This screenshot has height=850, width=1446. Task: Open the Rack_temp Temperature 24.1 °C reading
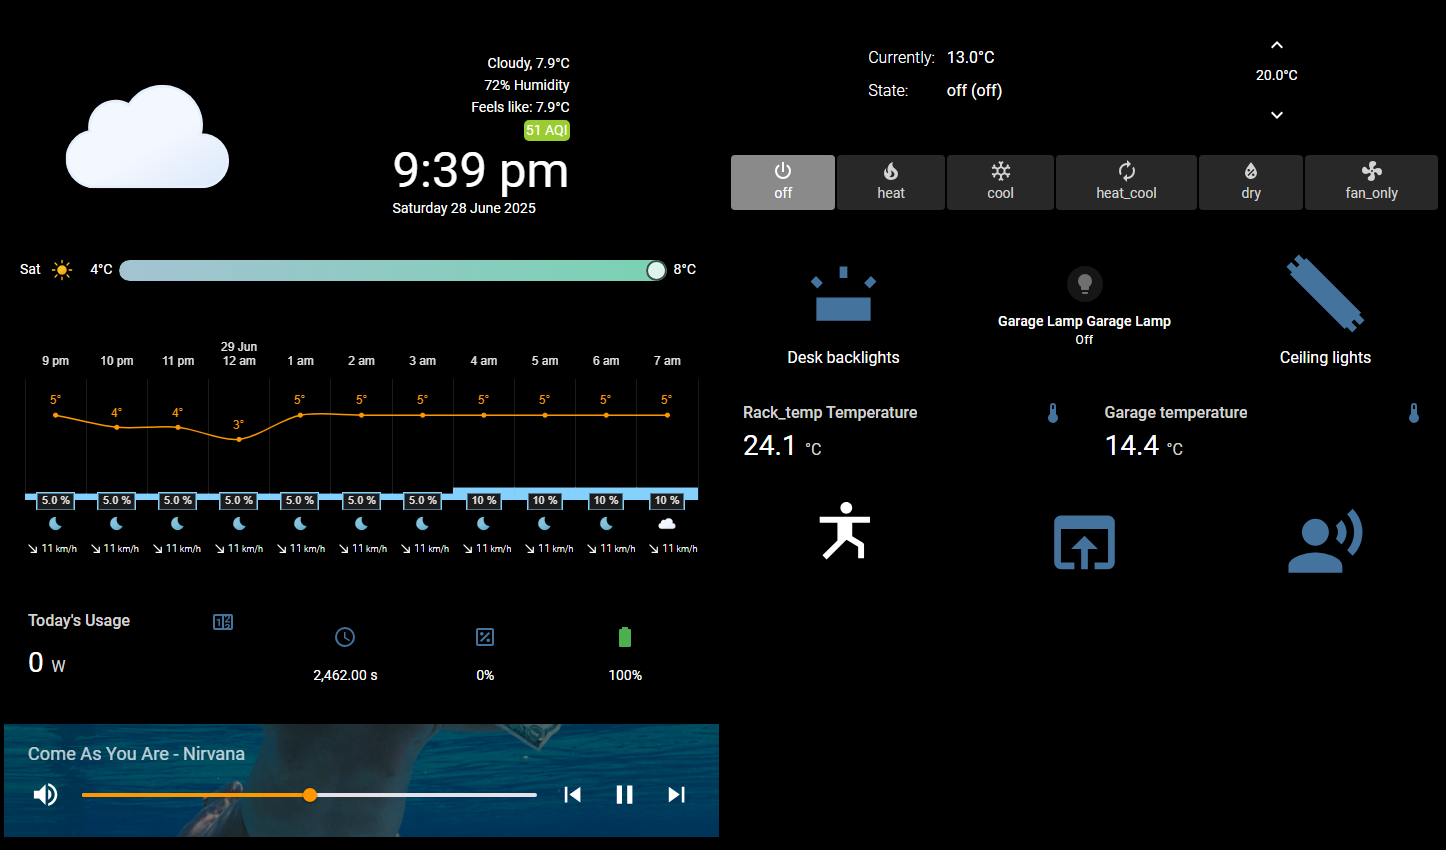pos(901,431)
